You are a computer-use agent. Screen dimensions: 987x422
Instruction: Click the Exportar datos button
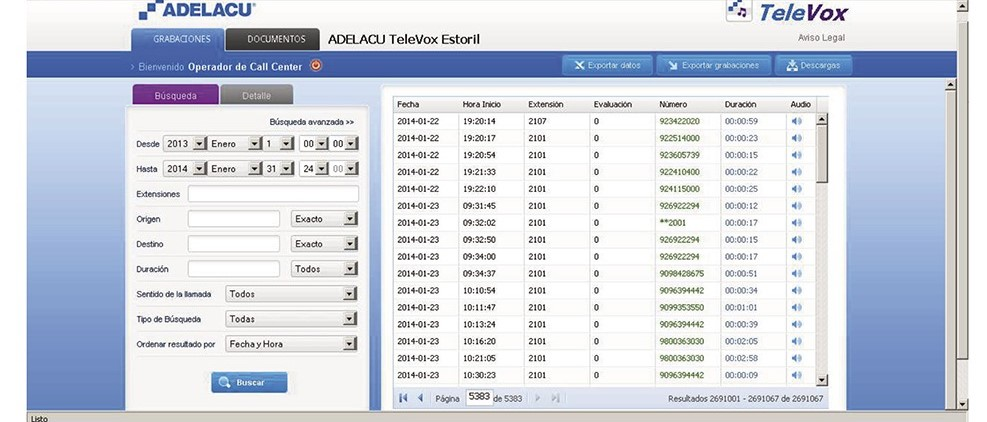(x=607, y=66)
